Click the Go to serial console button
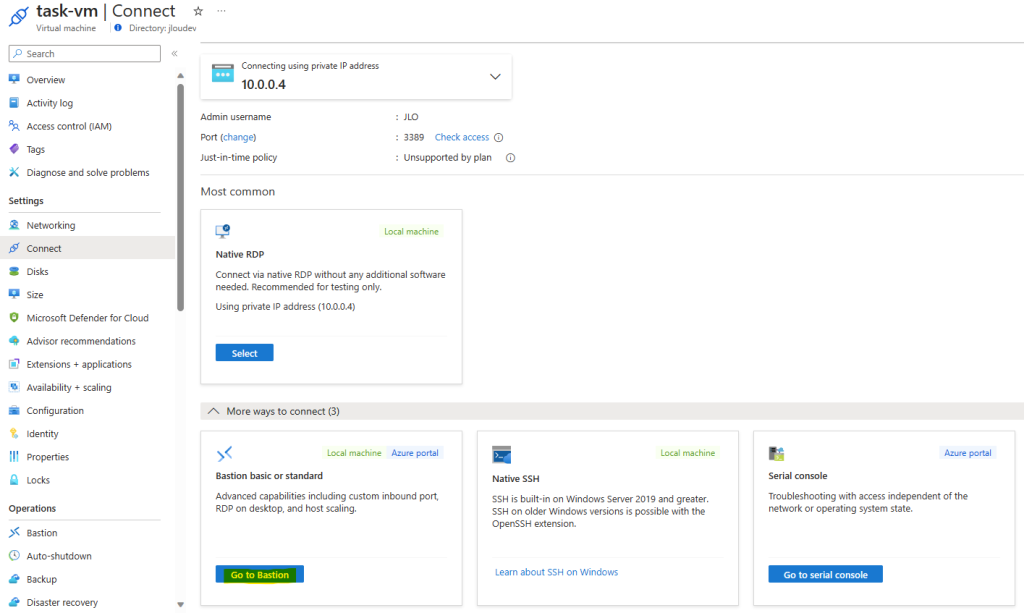This screenshot has height=613, width=1024. (x=825, y=574)
